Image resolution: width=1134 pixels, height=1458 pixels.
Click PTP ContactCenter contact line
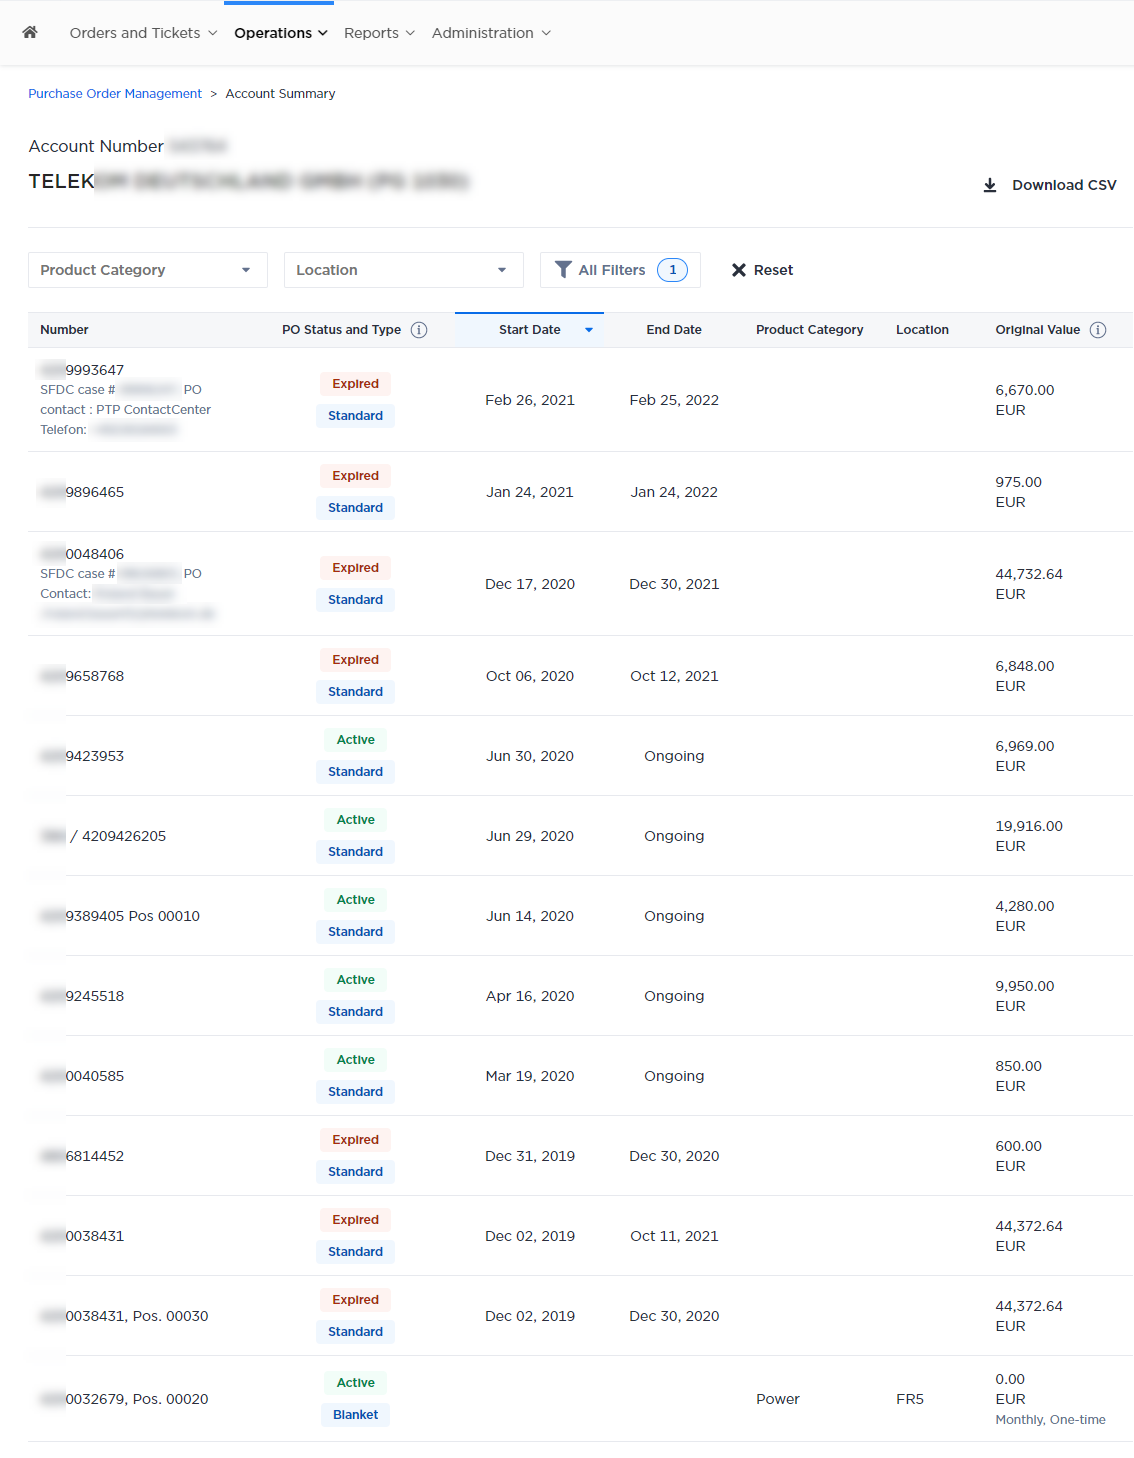pyautogui.click(x=126, y=410)
